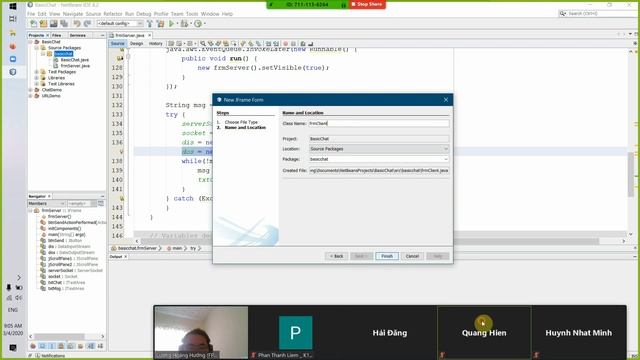Run the project with the green play icon
Viewport: 640px width, 360px height.
click(x=171, y=24)
